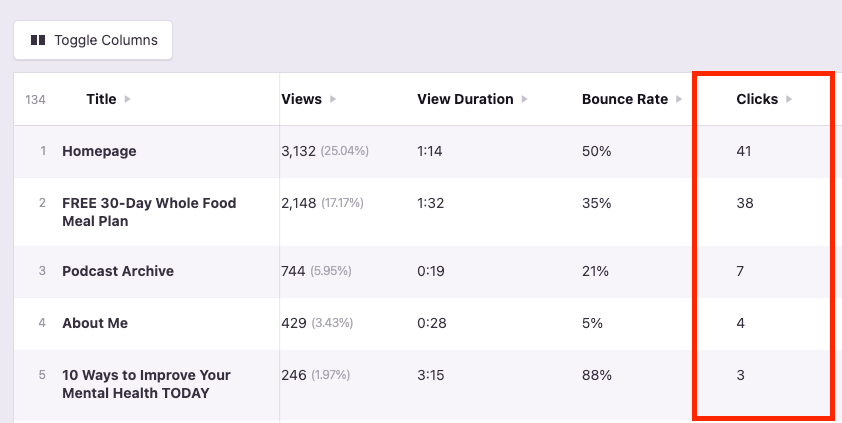The image size is (842, 423).
Task: Open the Homepage row title
Action: pyautogui.click(x=99, y=151)
